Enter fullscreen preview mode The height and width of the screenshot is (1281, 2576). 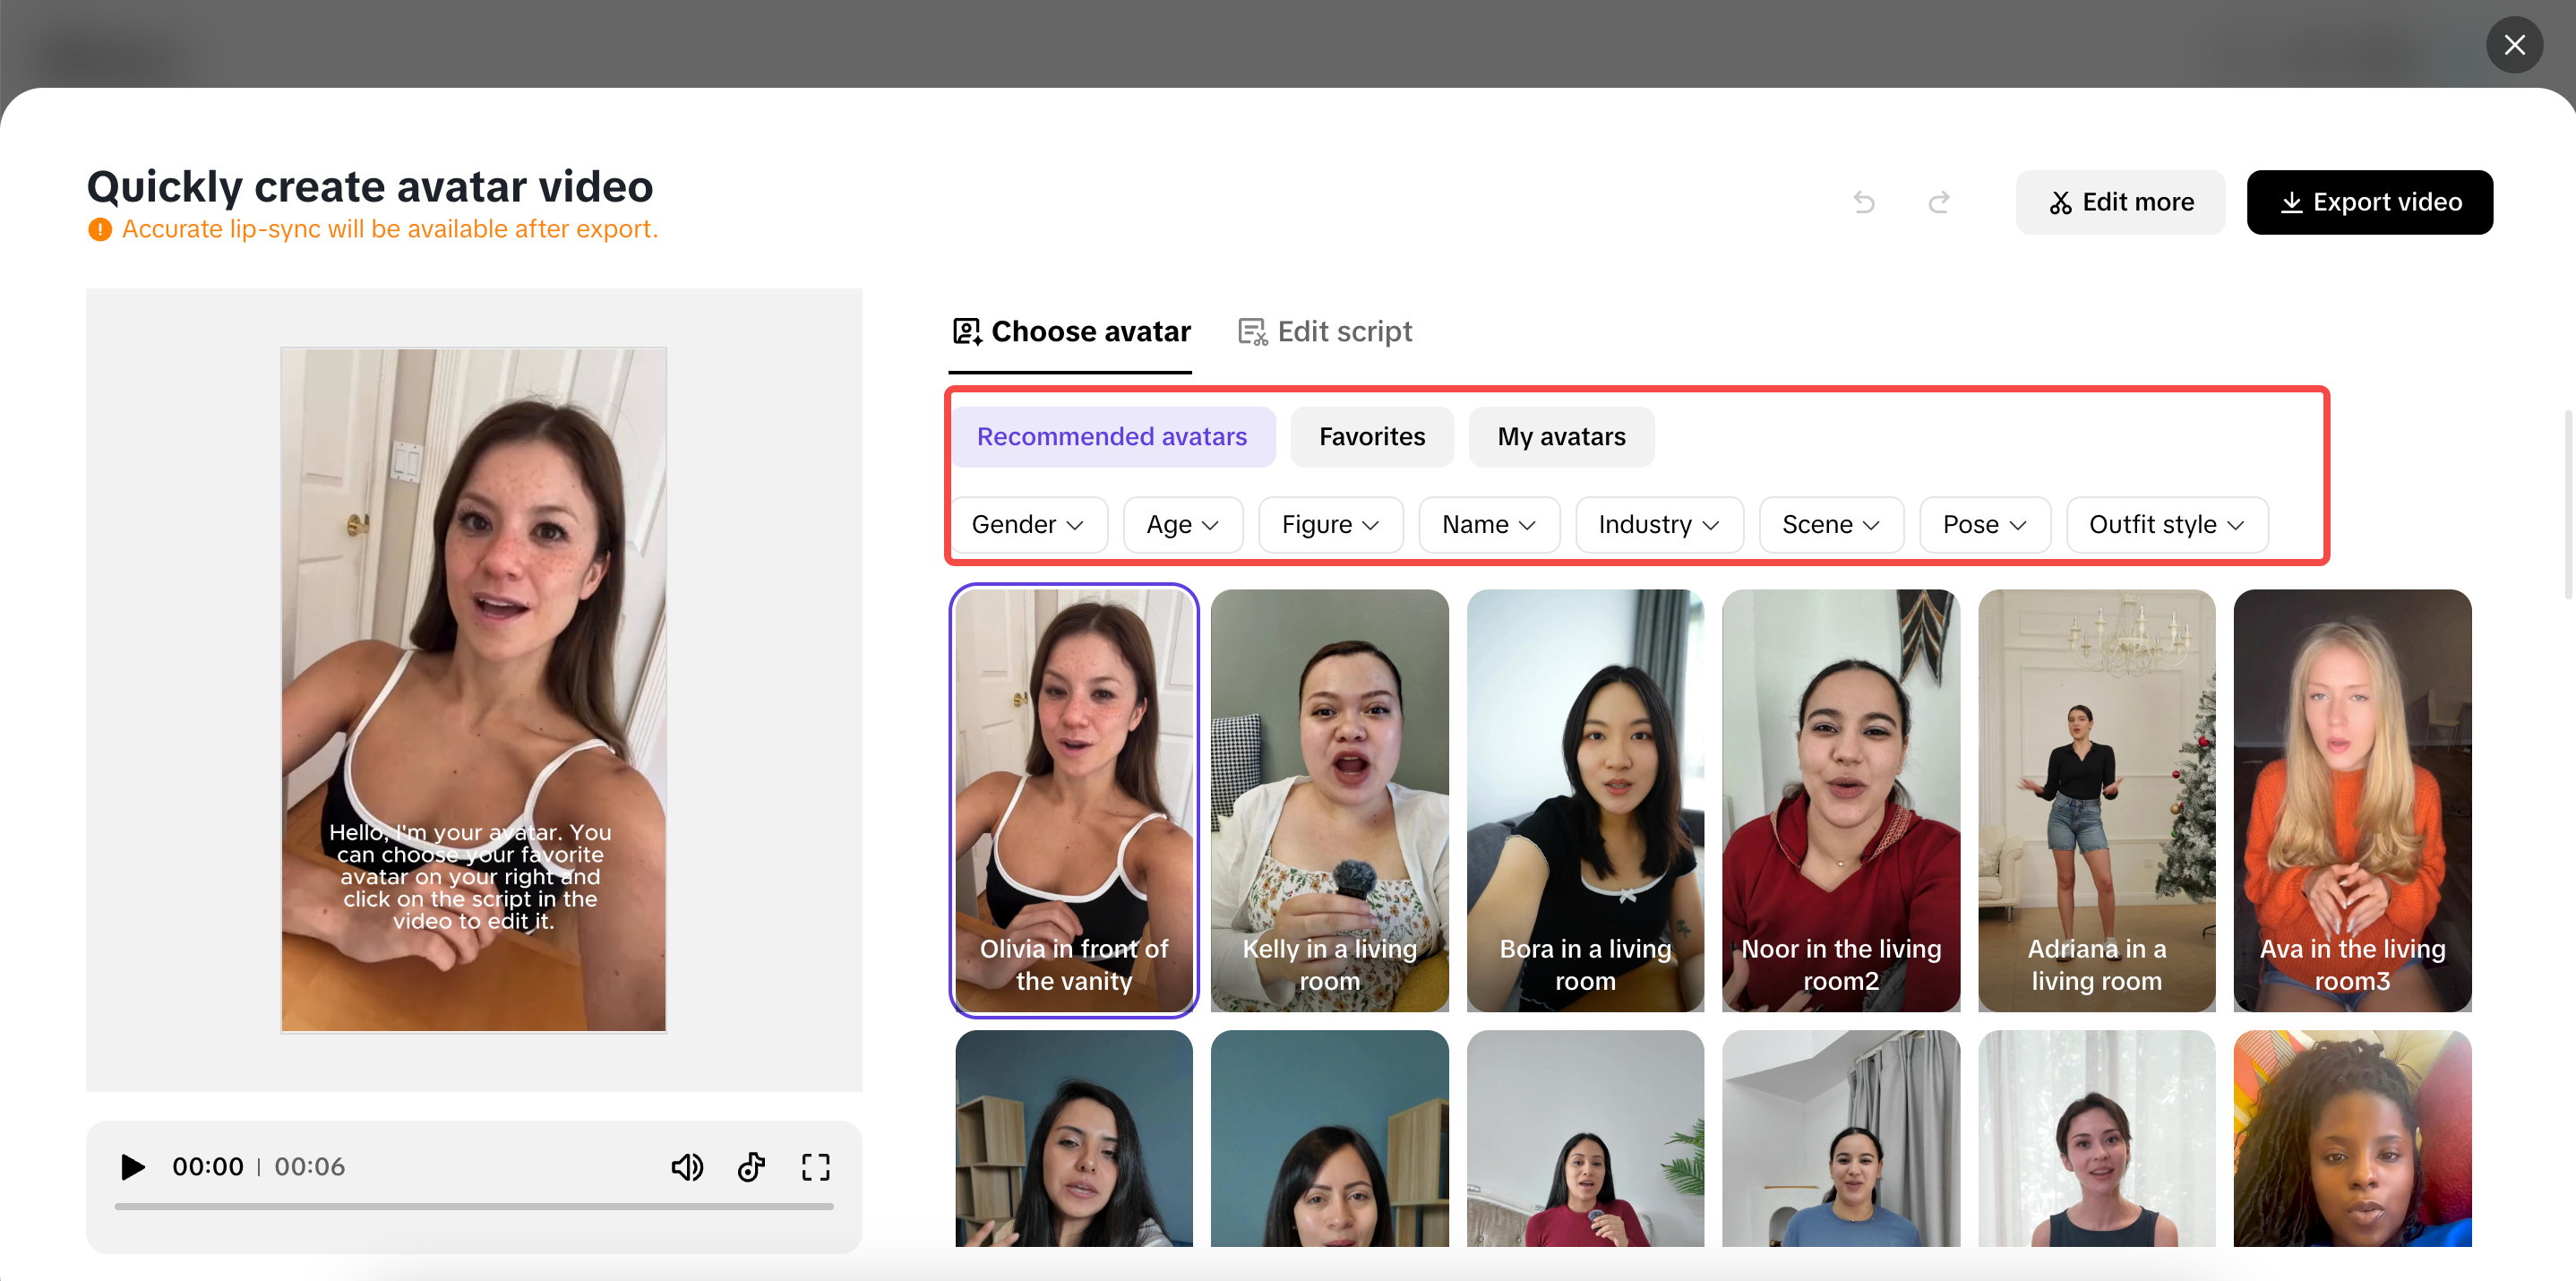pyautogui.click(x=815, y=1166)
